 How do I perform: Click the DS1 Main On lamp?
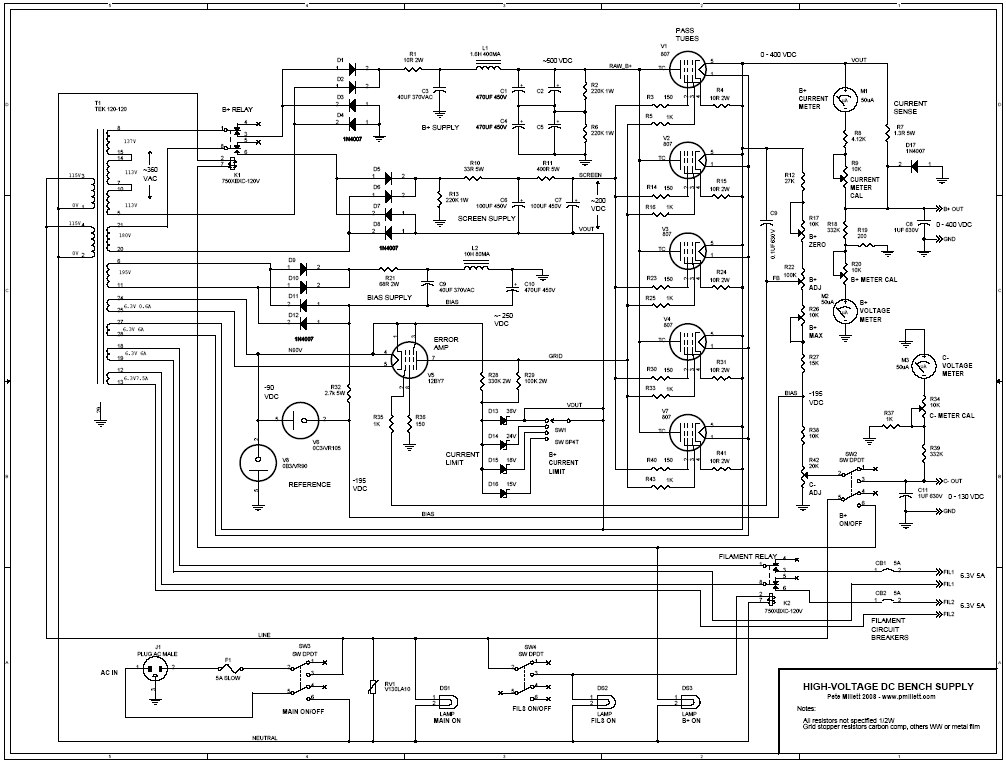coord(445,700)
